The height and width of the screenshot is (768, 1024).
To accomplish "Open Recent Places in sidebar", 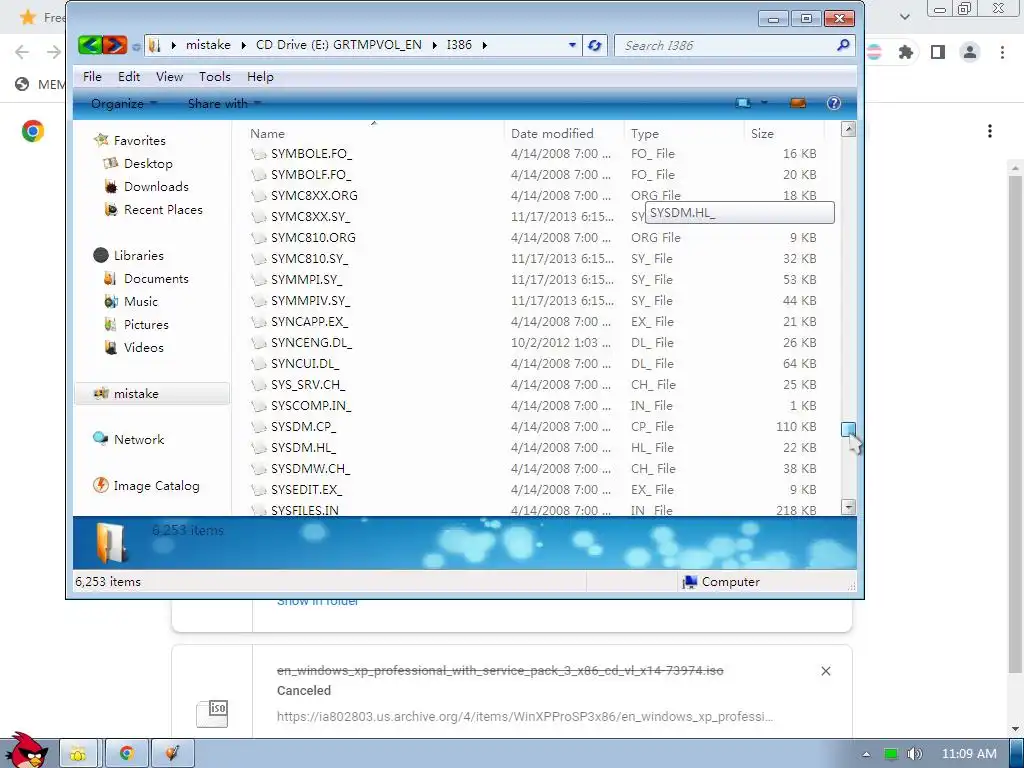I will 163,210.
